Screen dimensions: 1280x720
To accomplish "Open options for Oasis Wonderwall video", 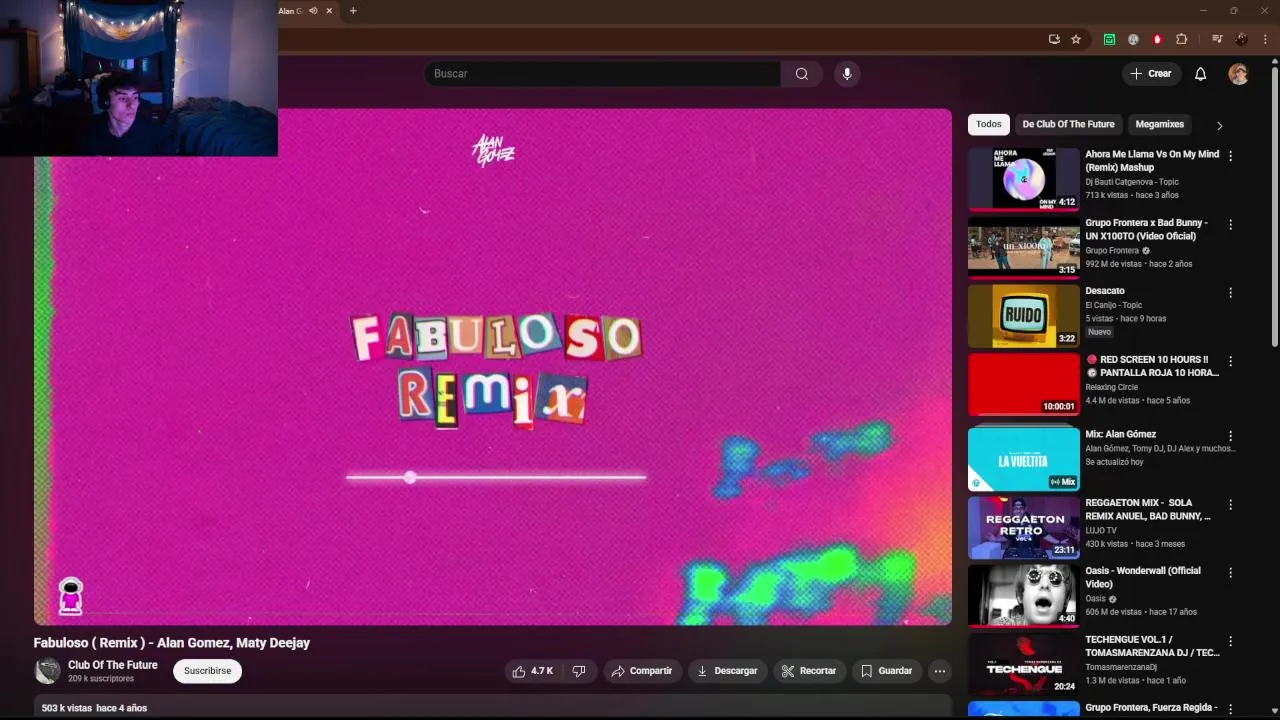I will [x=1230, y=572].
